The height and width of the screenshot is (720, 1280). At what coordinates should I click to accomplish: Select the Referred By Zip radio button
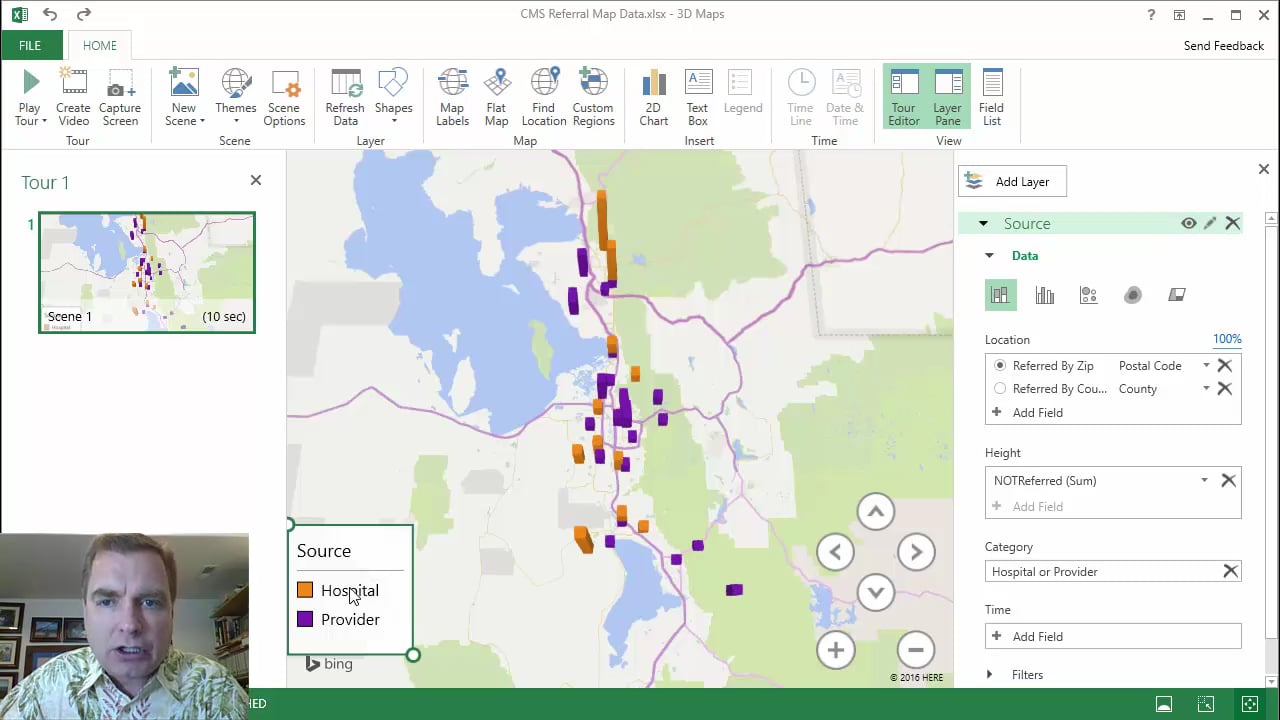1000,366
